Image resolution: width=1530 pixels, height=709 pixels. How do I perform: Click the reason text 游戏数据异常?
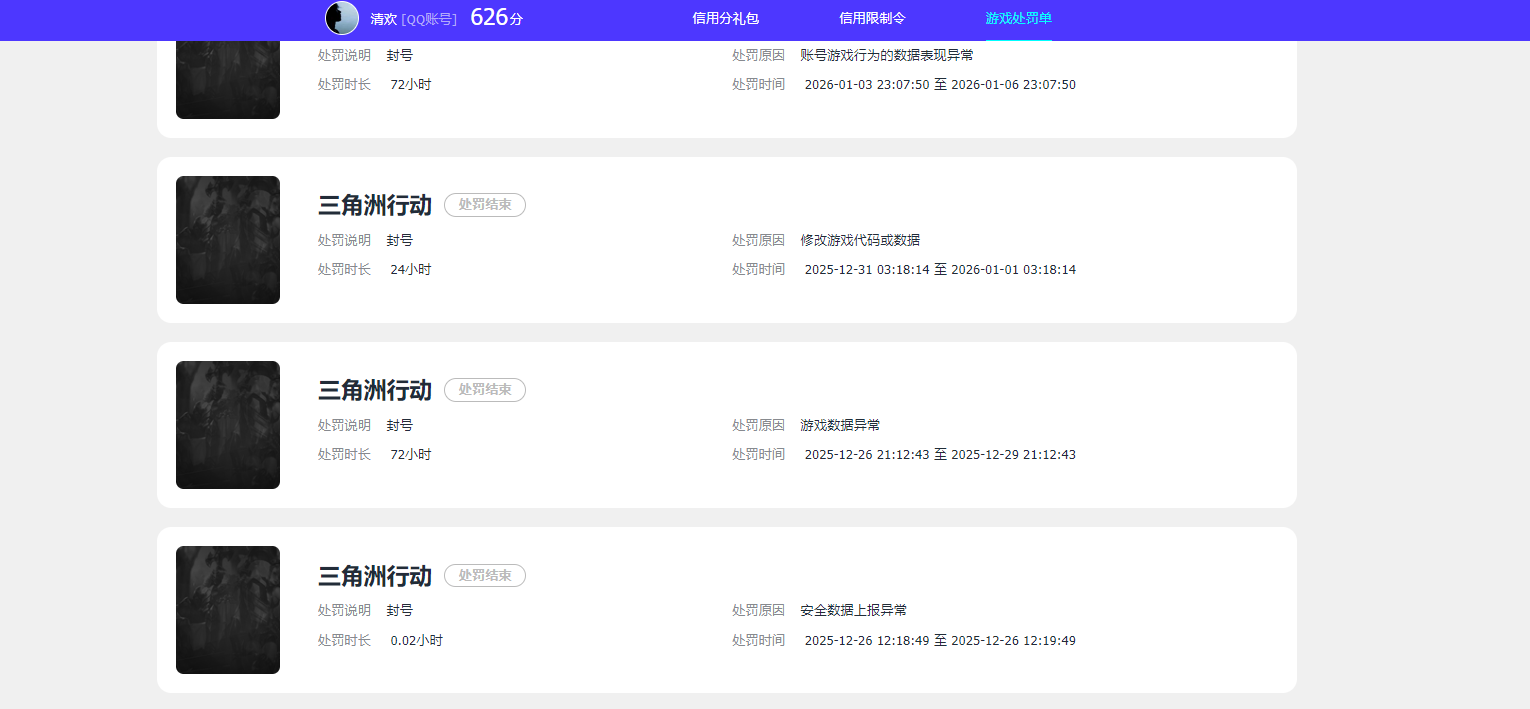coord(840,425)
